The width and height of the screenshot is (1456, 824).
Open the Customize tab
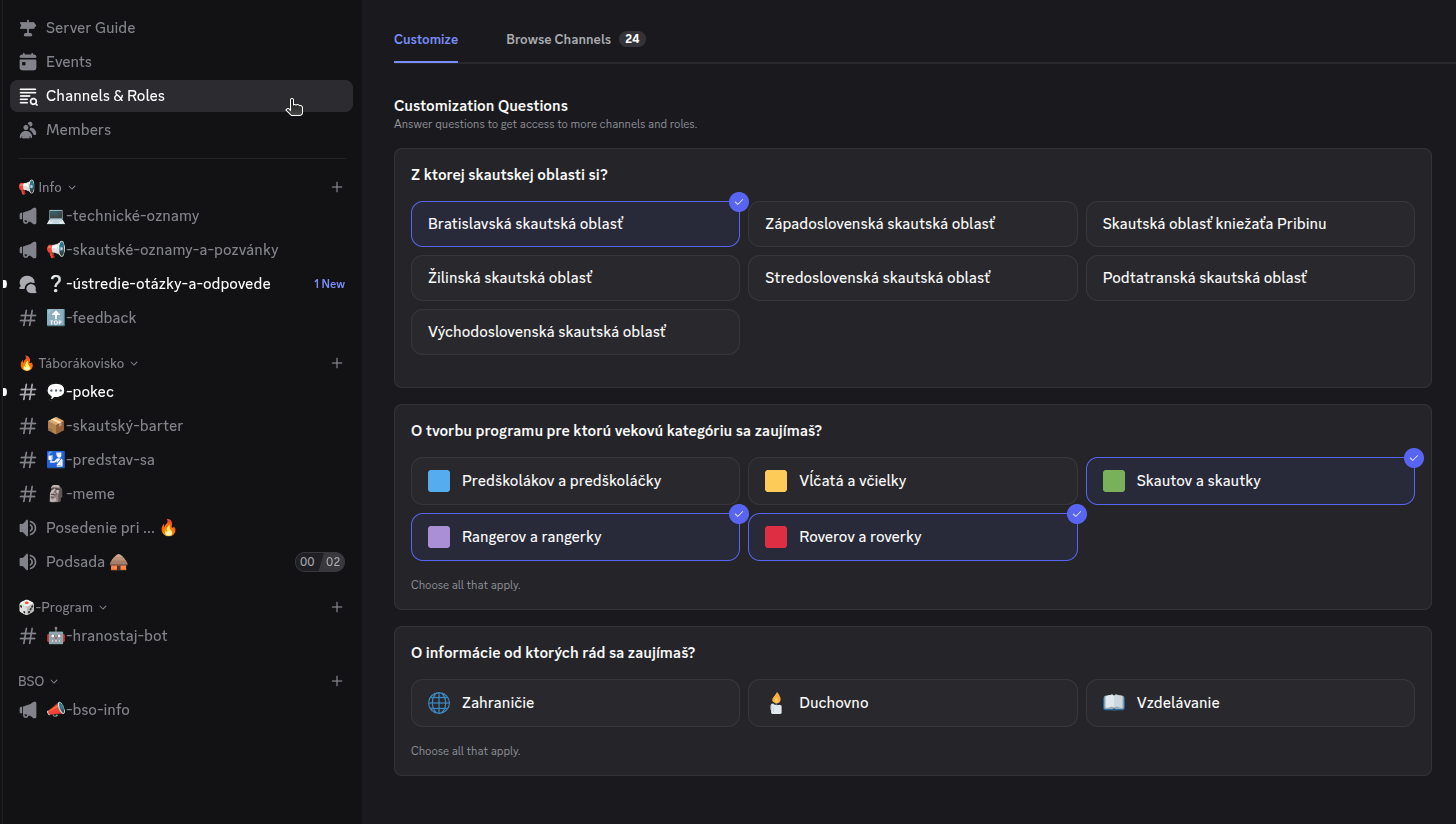(x=426, y=40)
